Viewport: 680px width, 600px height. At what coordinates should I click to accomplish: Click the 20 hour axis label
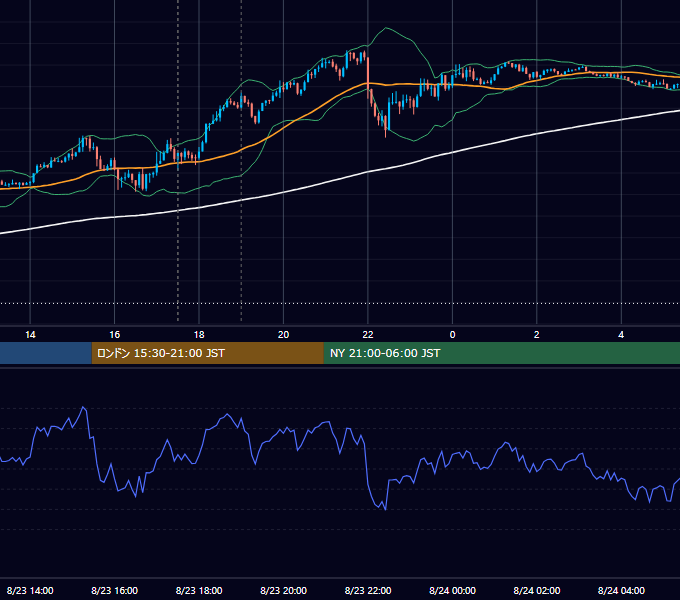click(x=283, y=335)
